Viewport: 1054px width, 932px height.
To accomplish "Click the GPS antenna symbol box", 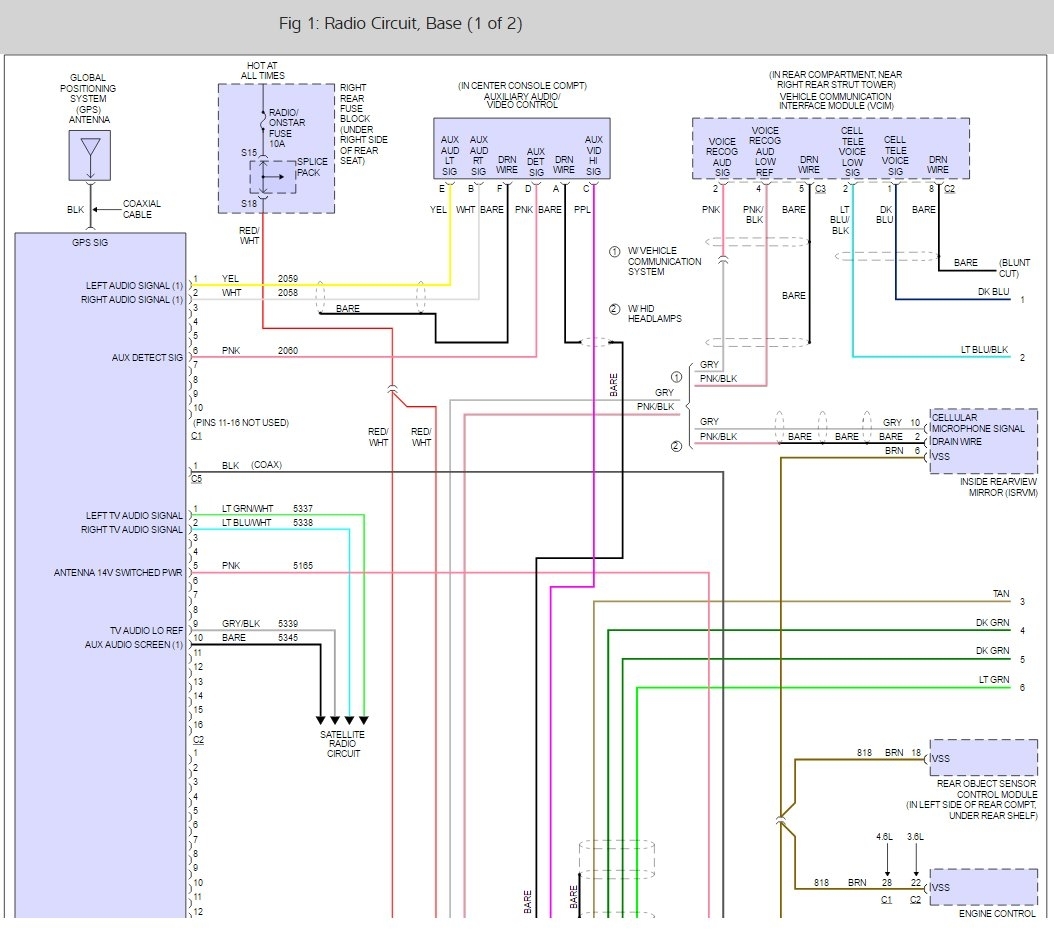I will (89, 155).
